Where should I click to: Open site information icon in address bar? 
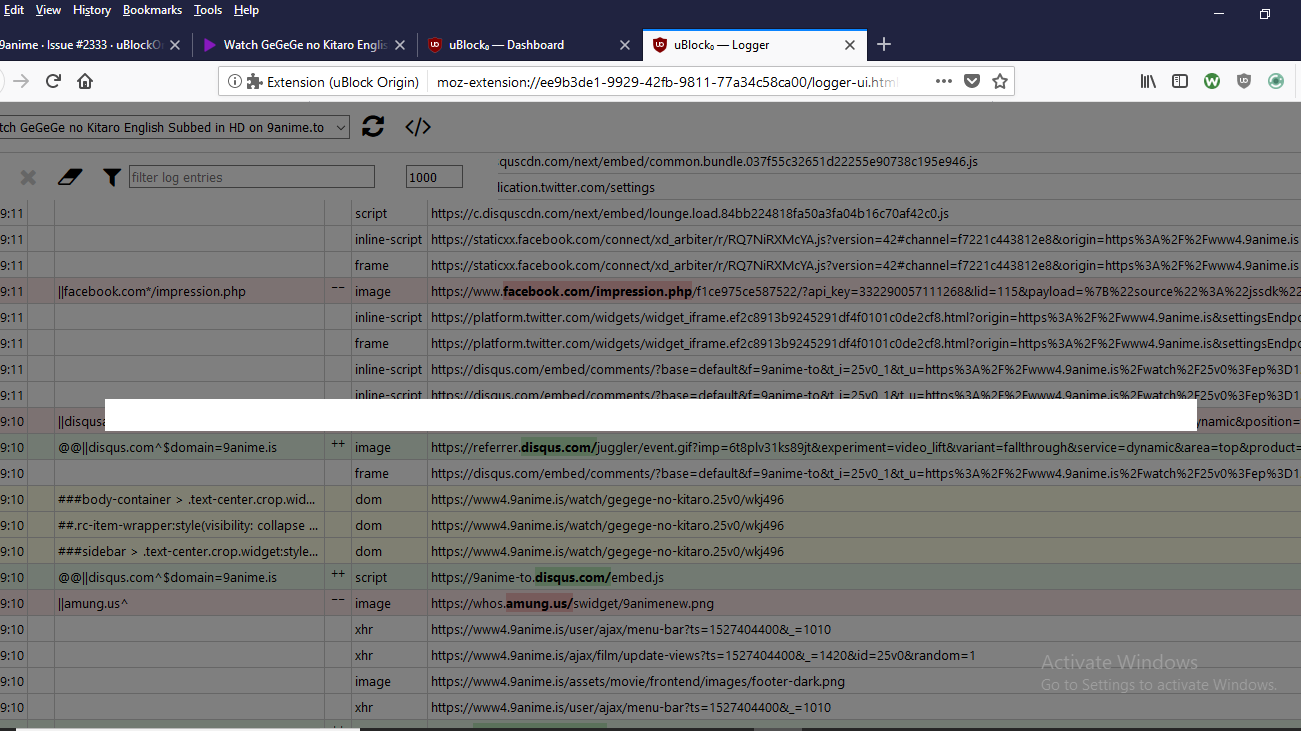click(234, 82)
